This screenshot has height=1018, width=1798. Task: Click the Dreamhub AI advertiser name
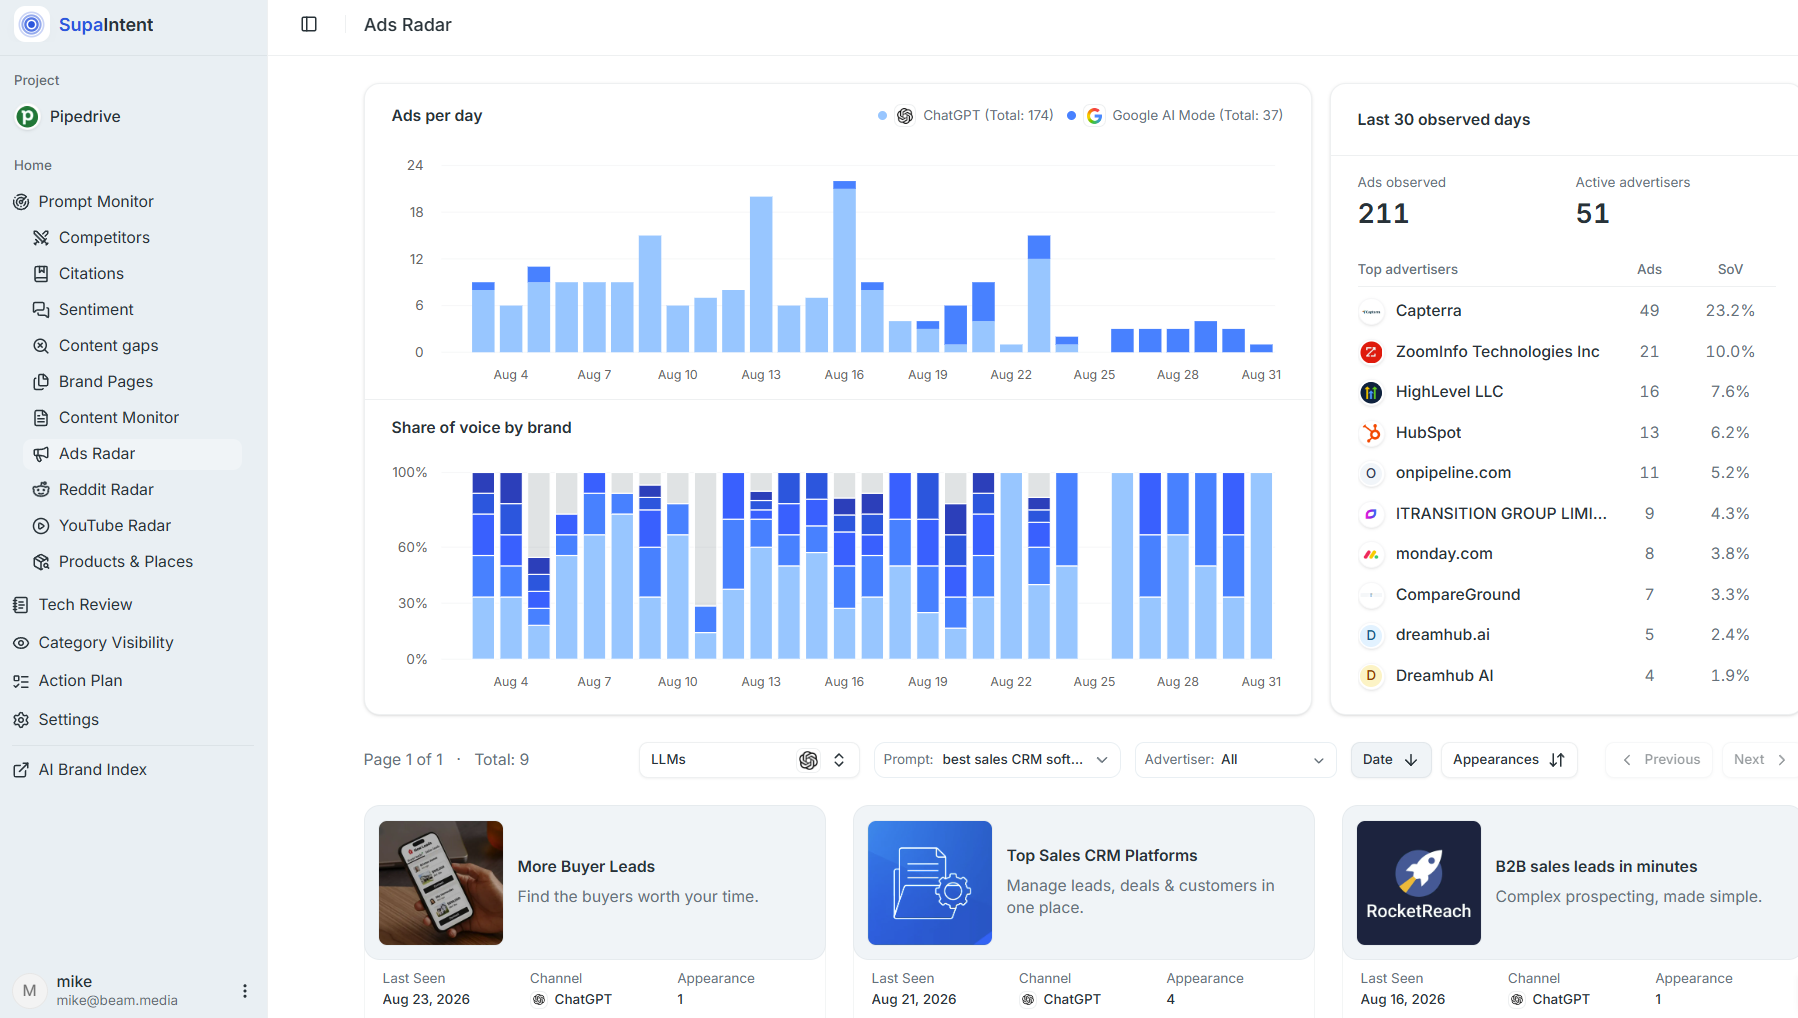(1445, 676)
